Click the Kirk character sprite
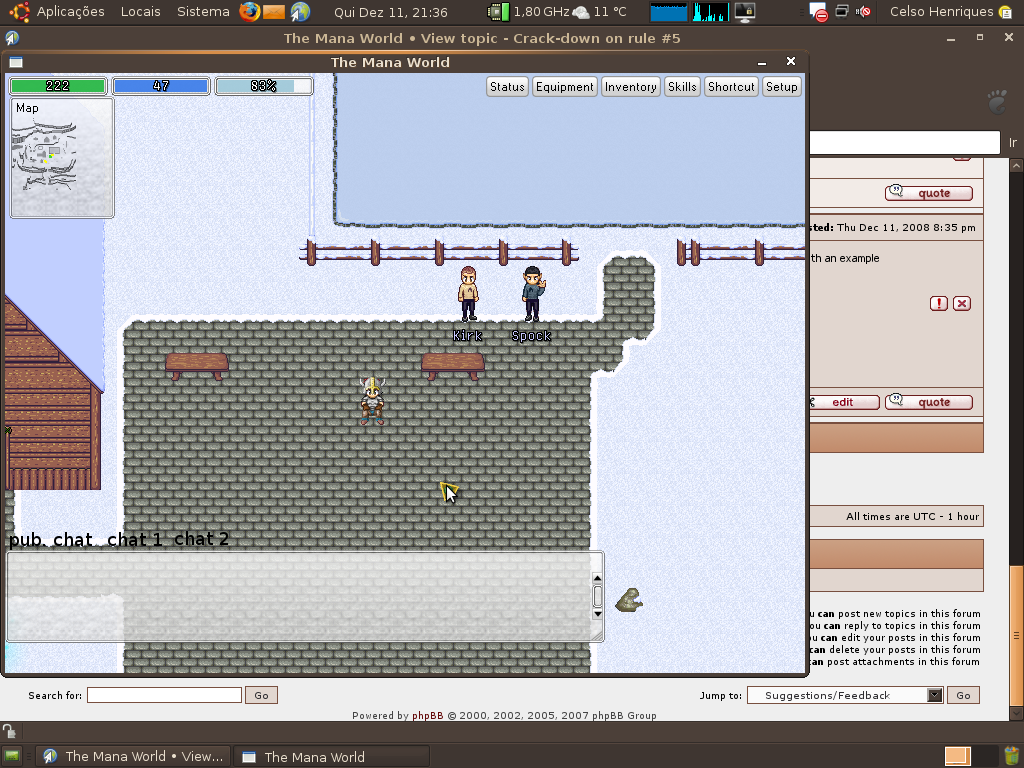Image resolution: width=1024 pixels, height=768 pixels. 468,294
